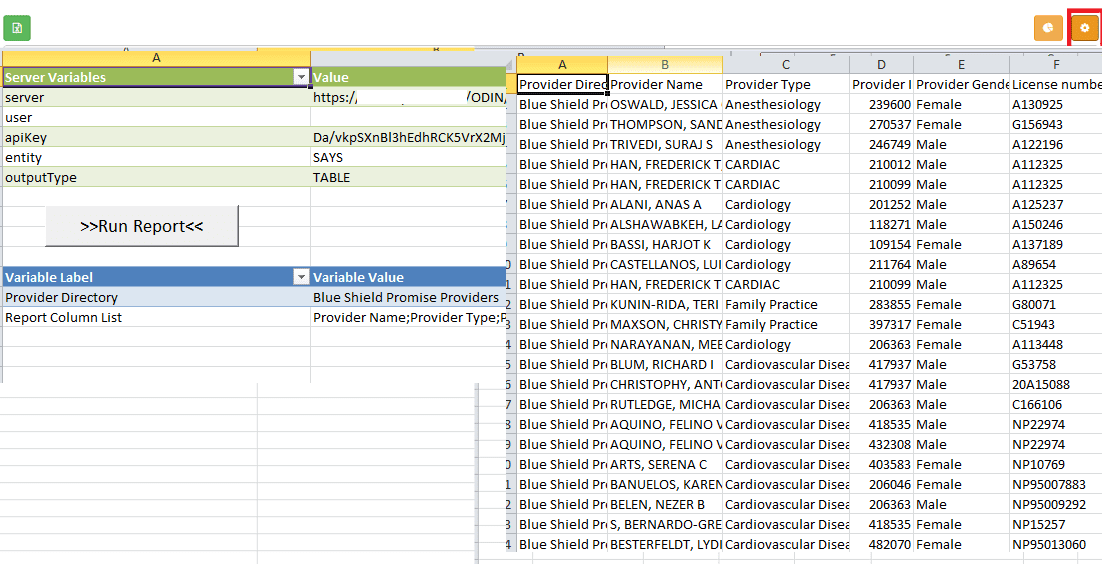1102x564 pixels.
Task: Select license number cell A130925
Action: tap(1056, 105)
